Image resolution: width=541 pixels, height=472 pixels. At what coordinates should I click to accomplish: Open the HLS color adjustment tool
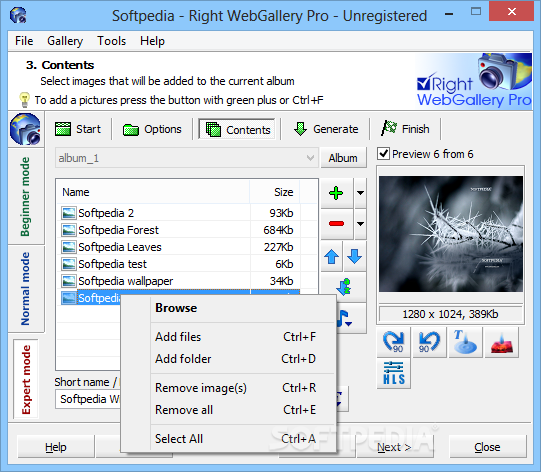[x=394, y=373]
